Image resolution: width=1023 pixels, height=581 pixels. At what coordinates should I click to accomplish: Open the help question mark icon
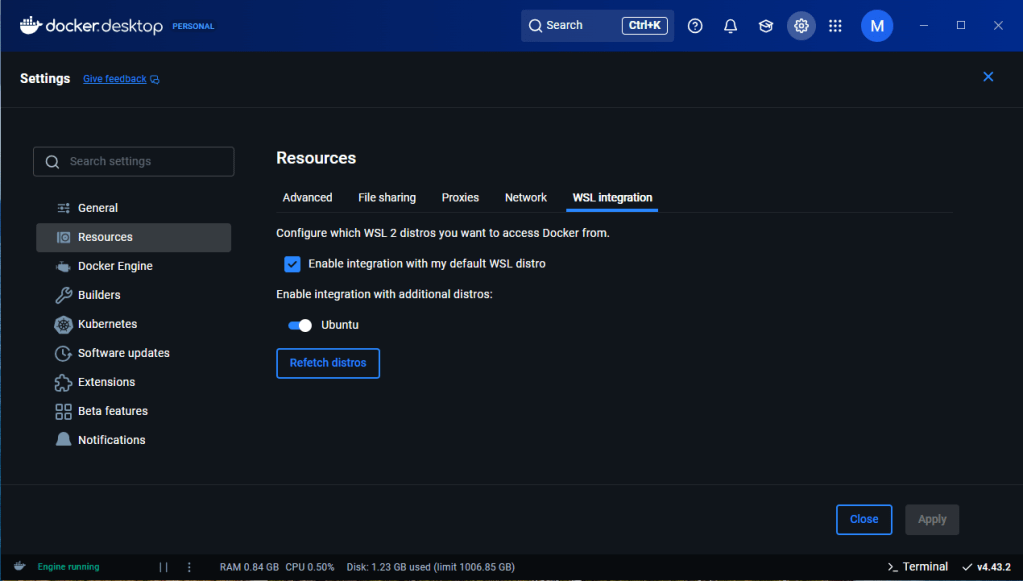coord(696,26)
